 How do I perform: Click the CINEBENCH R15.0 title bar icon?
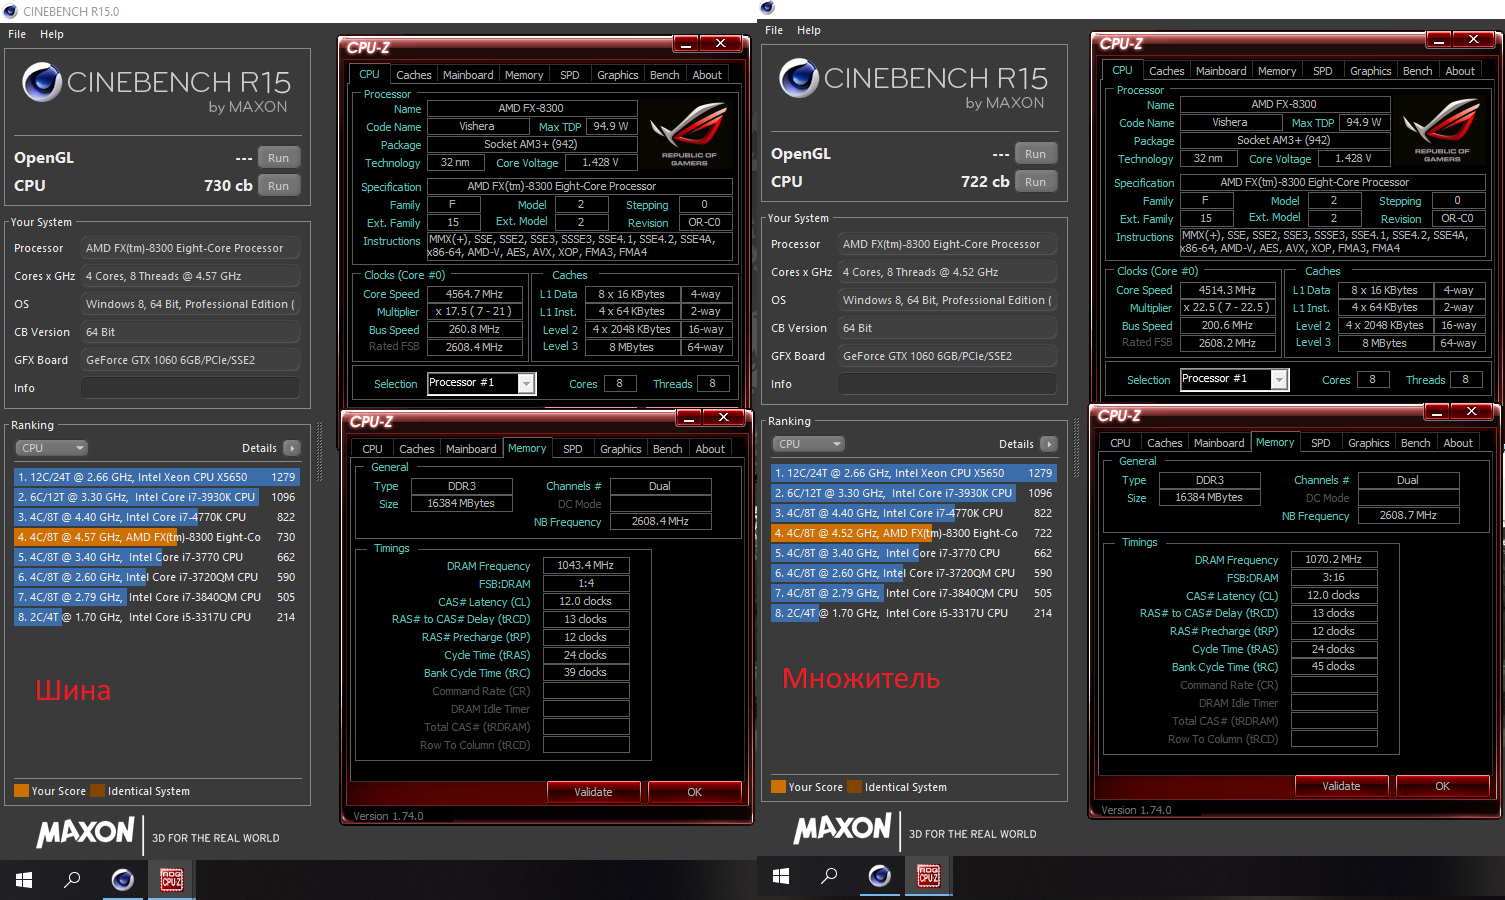[11, 11]
